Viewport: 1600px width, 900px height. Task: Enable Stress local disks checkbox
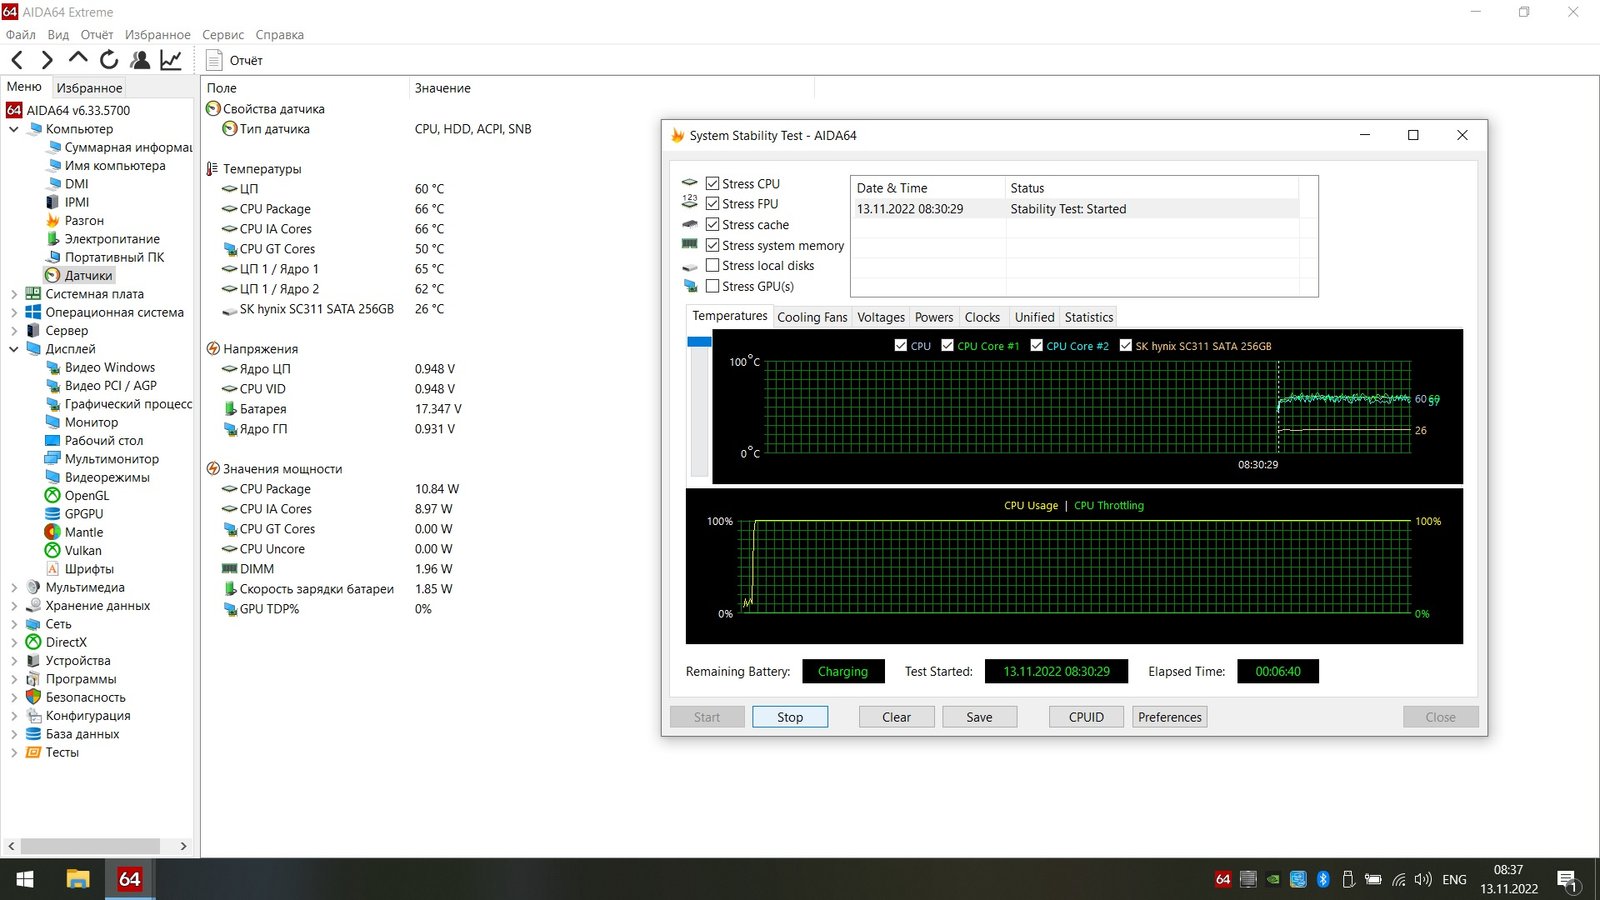point(712,266)
